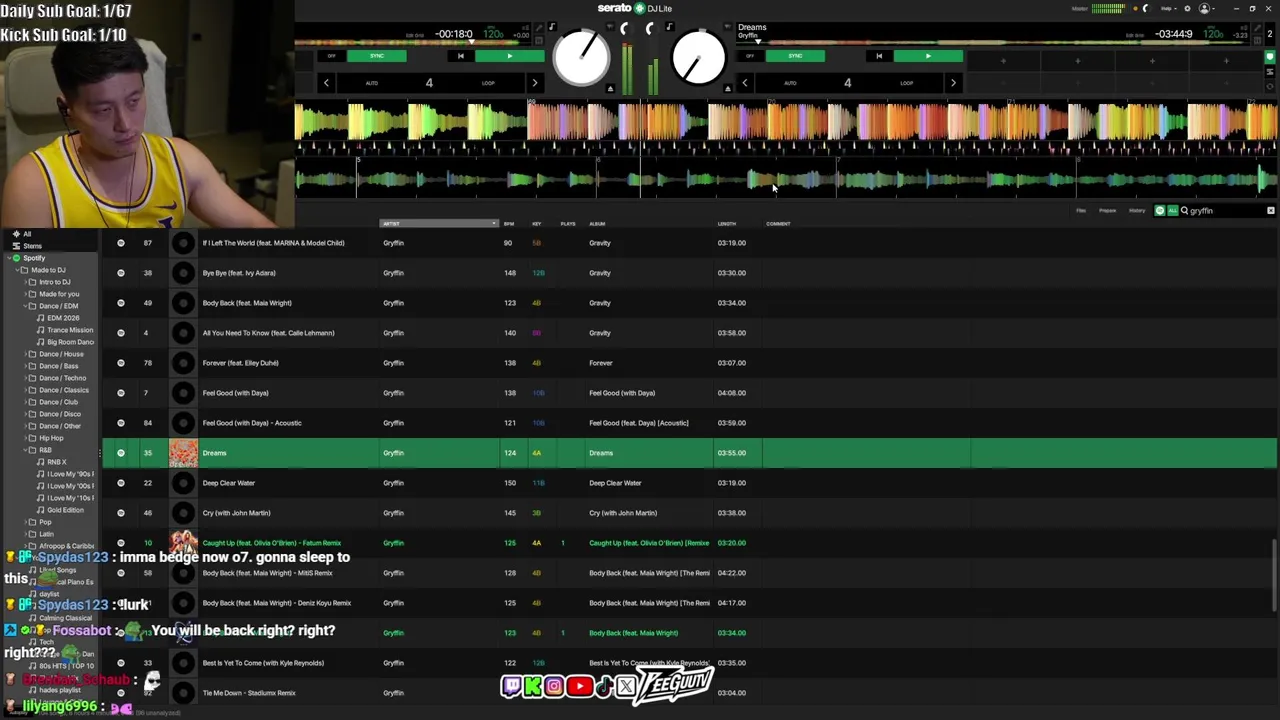The width and height of the screenshot is (1280, 720).
Task: Halve the left deck loop length
Action: 326,83
